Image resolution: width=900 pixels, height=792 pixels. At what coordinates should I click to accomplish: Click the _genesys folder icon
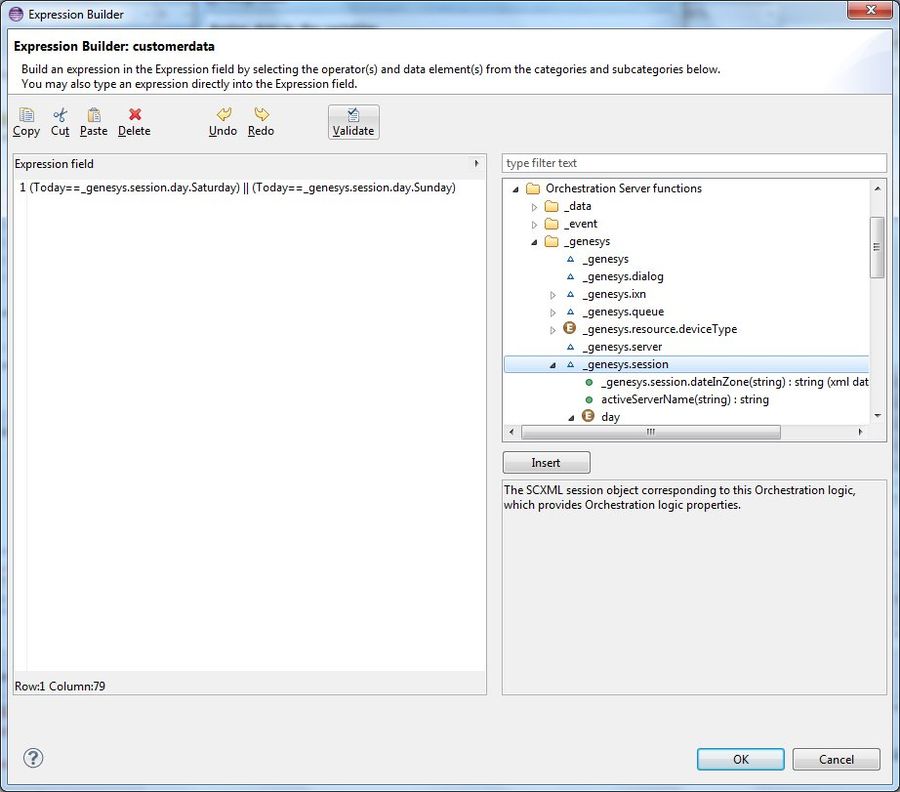552,242
